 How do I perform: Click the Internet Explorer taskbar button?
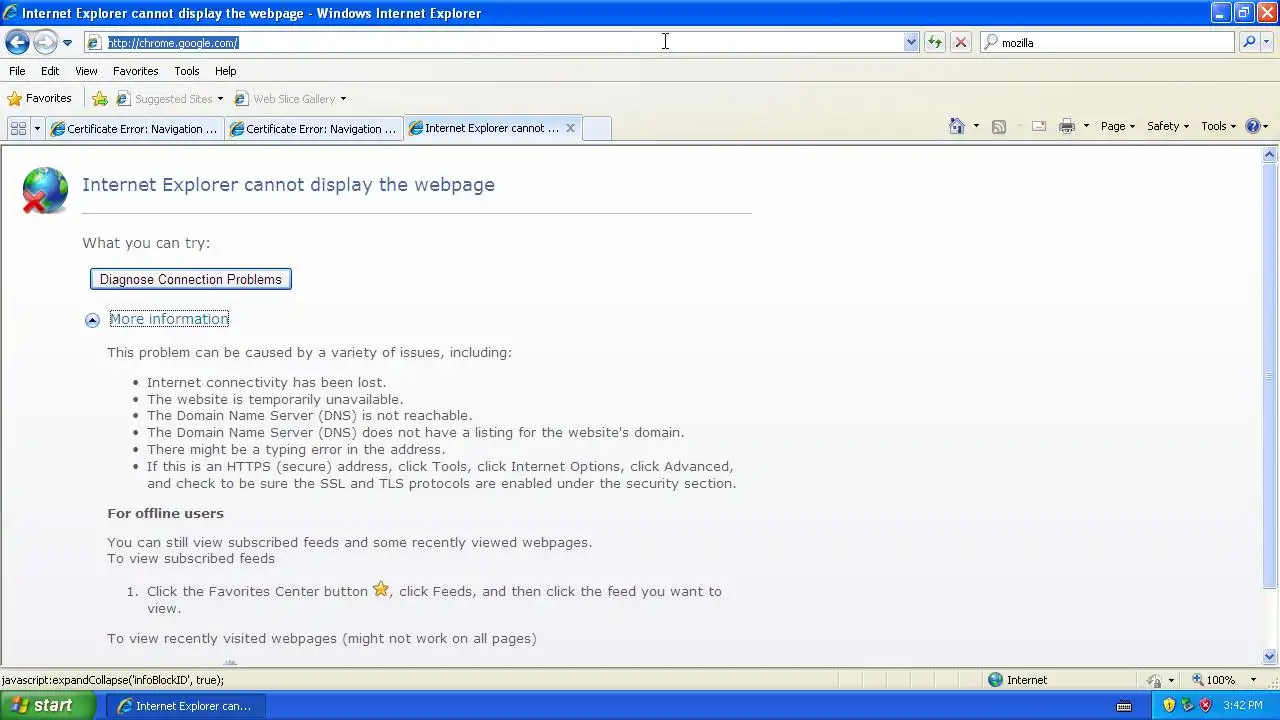click(x=185, y=706)
